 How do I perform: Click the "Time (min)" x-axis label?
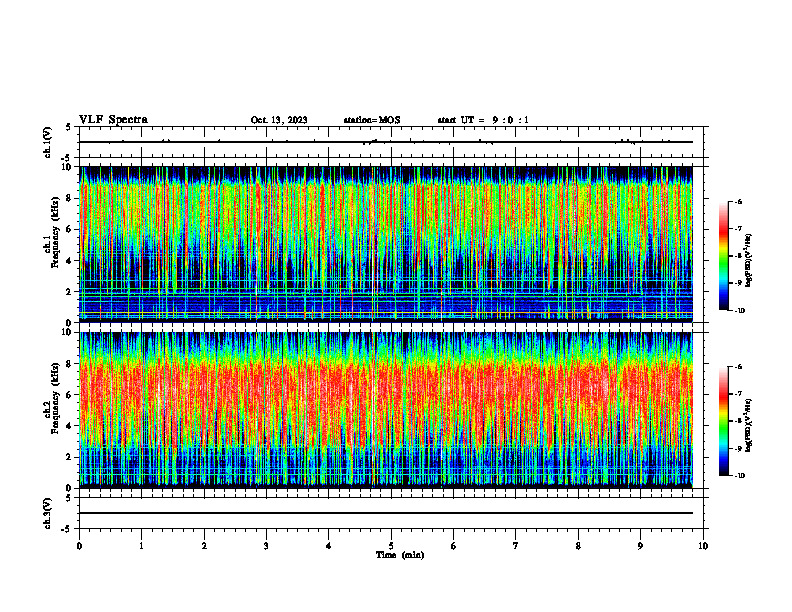point(400,555)
